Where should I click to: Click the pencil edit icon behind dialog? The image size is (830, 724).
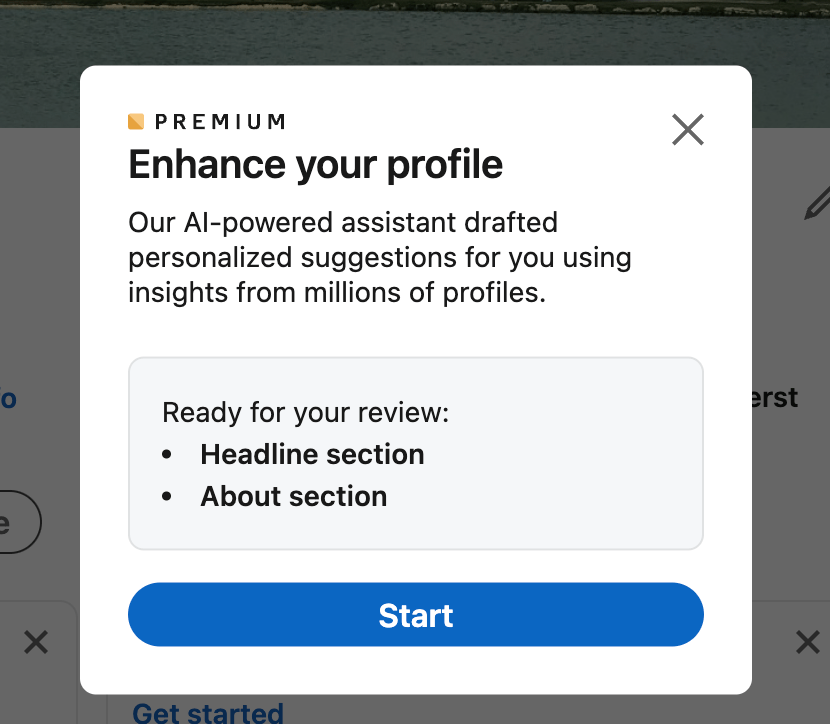pos(817,201)
